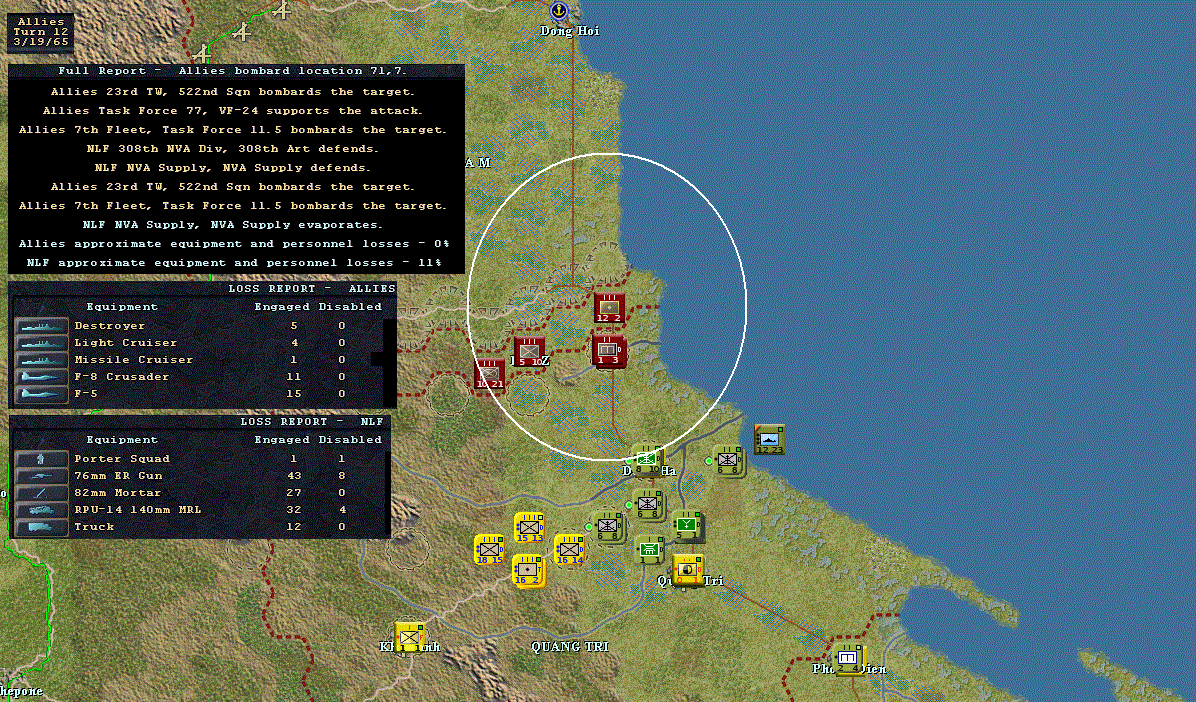This screenshot has width=1196, height=702.
Task: Click the Light Cruiser engaged value 4
Action: click(294, 343)
